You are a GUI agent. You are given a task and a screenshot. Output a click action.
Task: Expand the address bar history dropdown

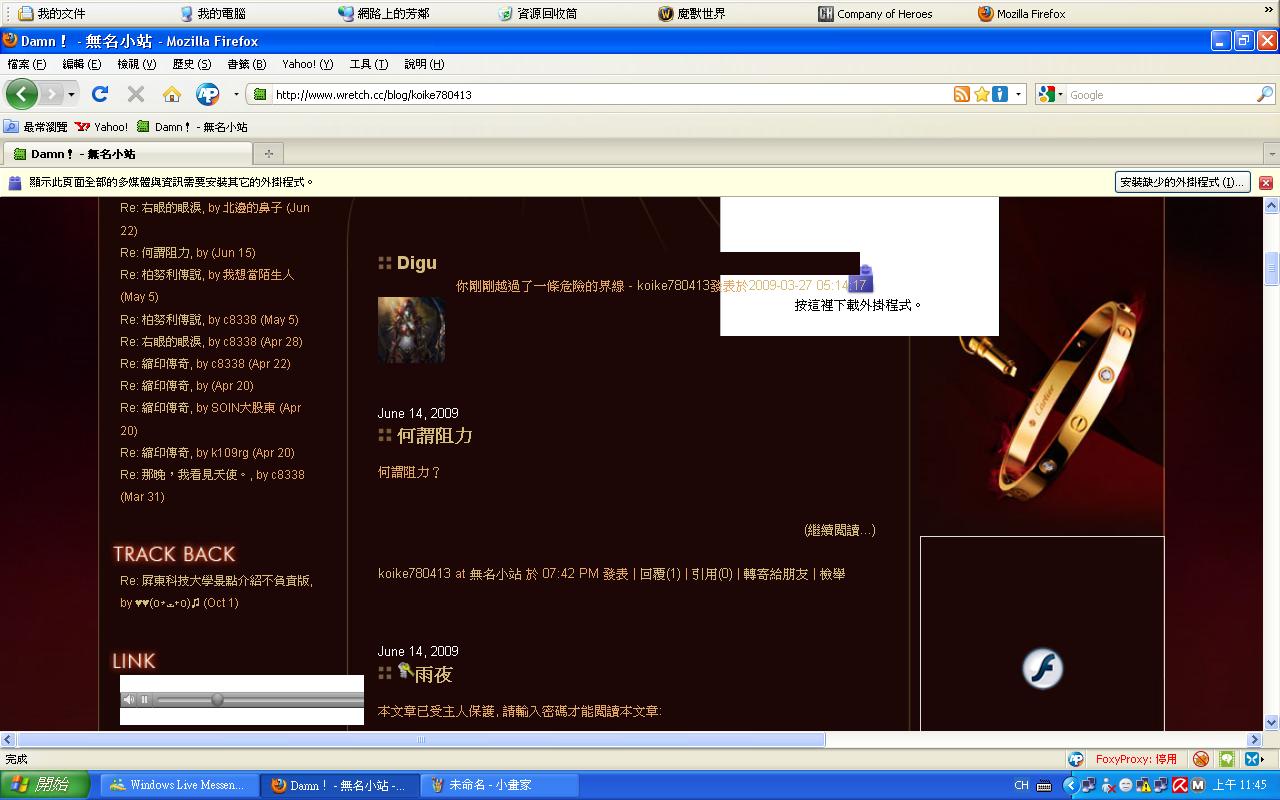1019,94
